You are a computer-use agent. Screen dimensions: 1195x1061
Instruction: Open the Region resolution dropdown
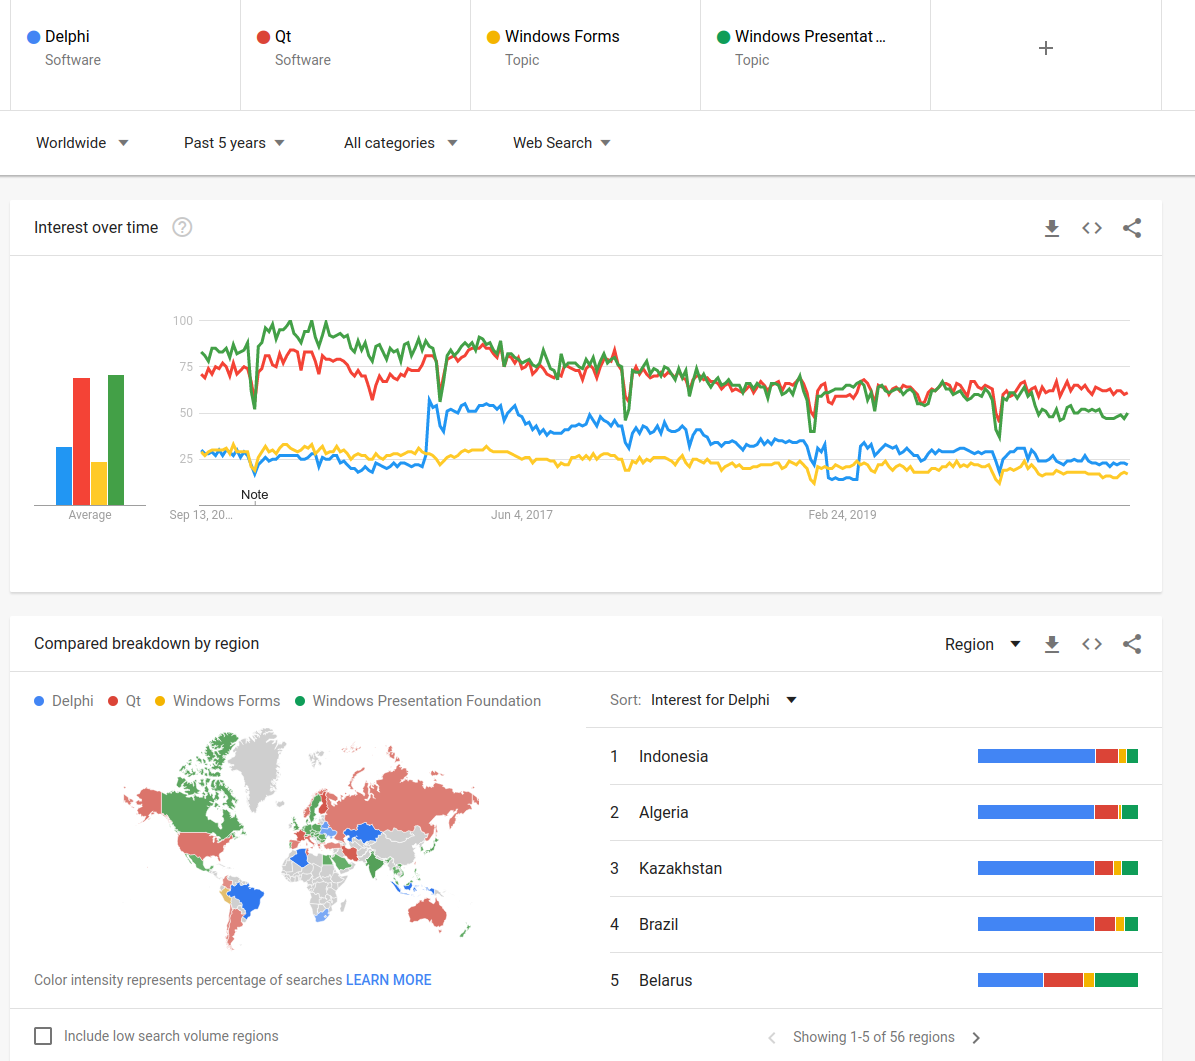pos(982,644)
